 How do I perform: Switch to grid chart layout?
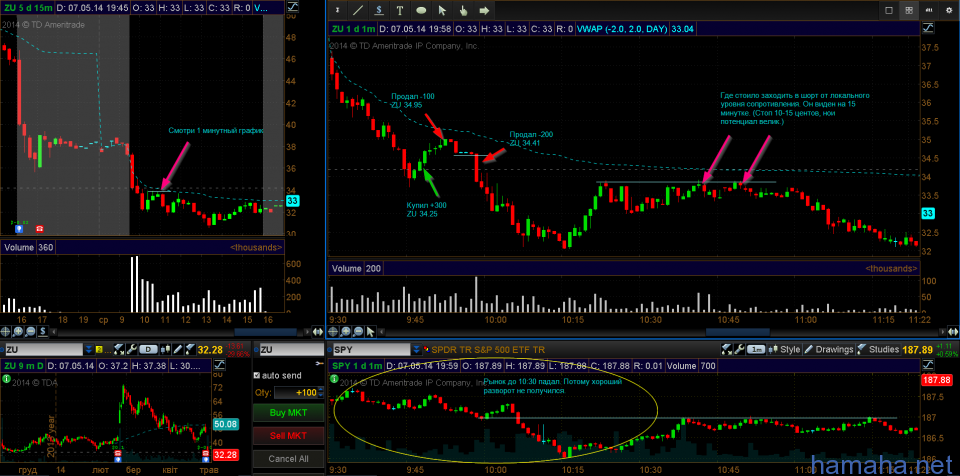(x=909, y=10)
